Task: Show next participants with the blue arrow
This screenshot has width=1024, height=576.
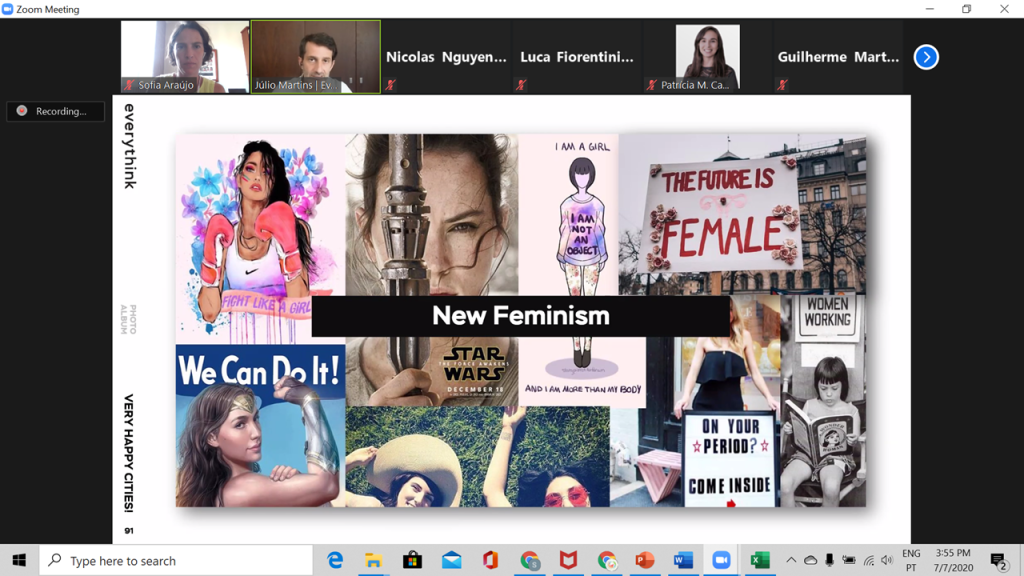Action: (x=926, y=57)
